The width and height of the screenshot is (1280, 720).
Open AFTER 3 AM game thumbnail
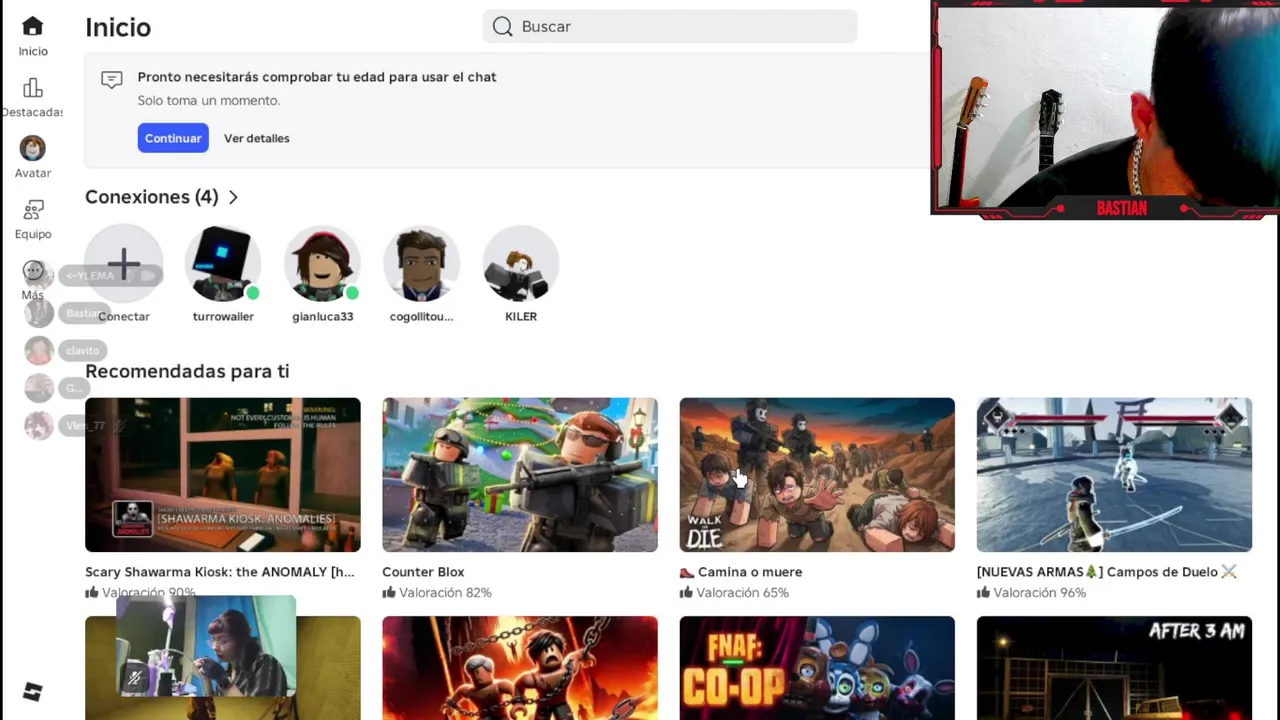pos(1114,668)
